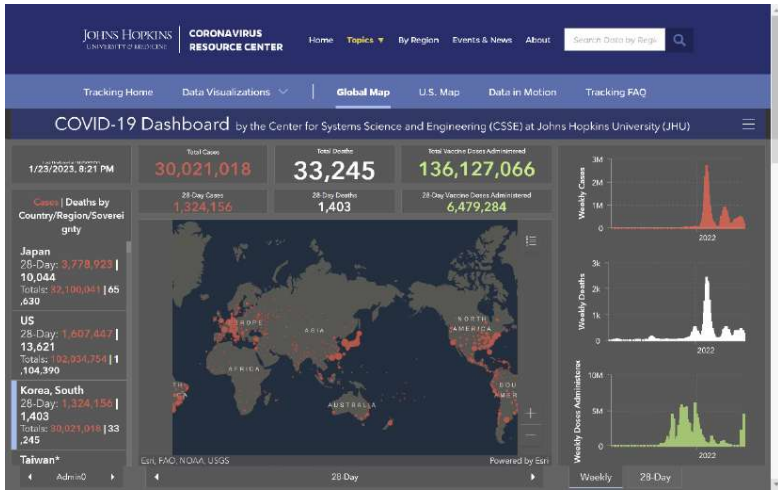Click the COVID-19 Dashboard heading

click(x=142, y=124)
